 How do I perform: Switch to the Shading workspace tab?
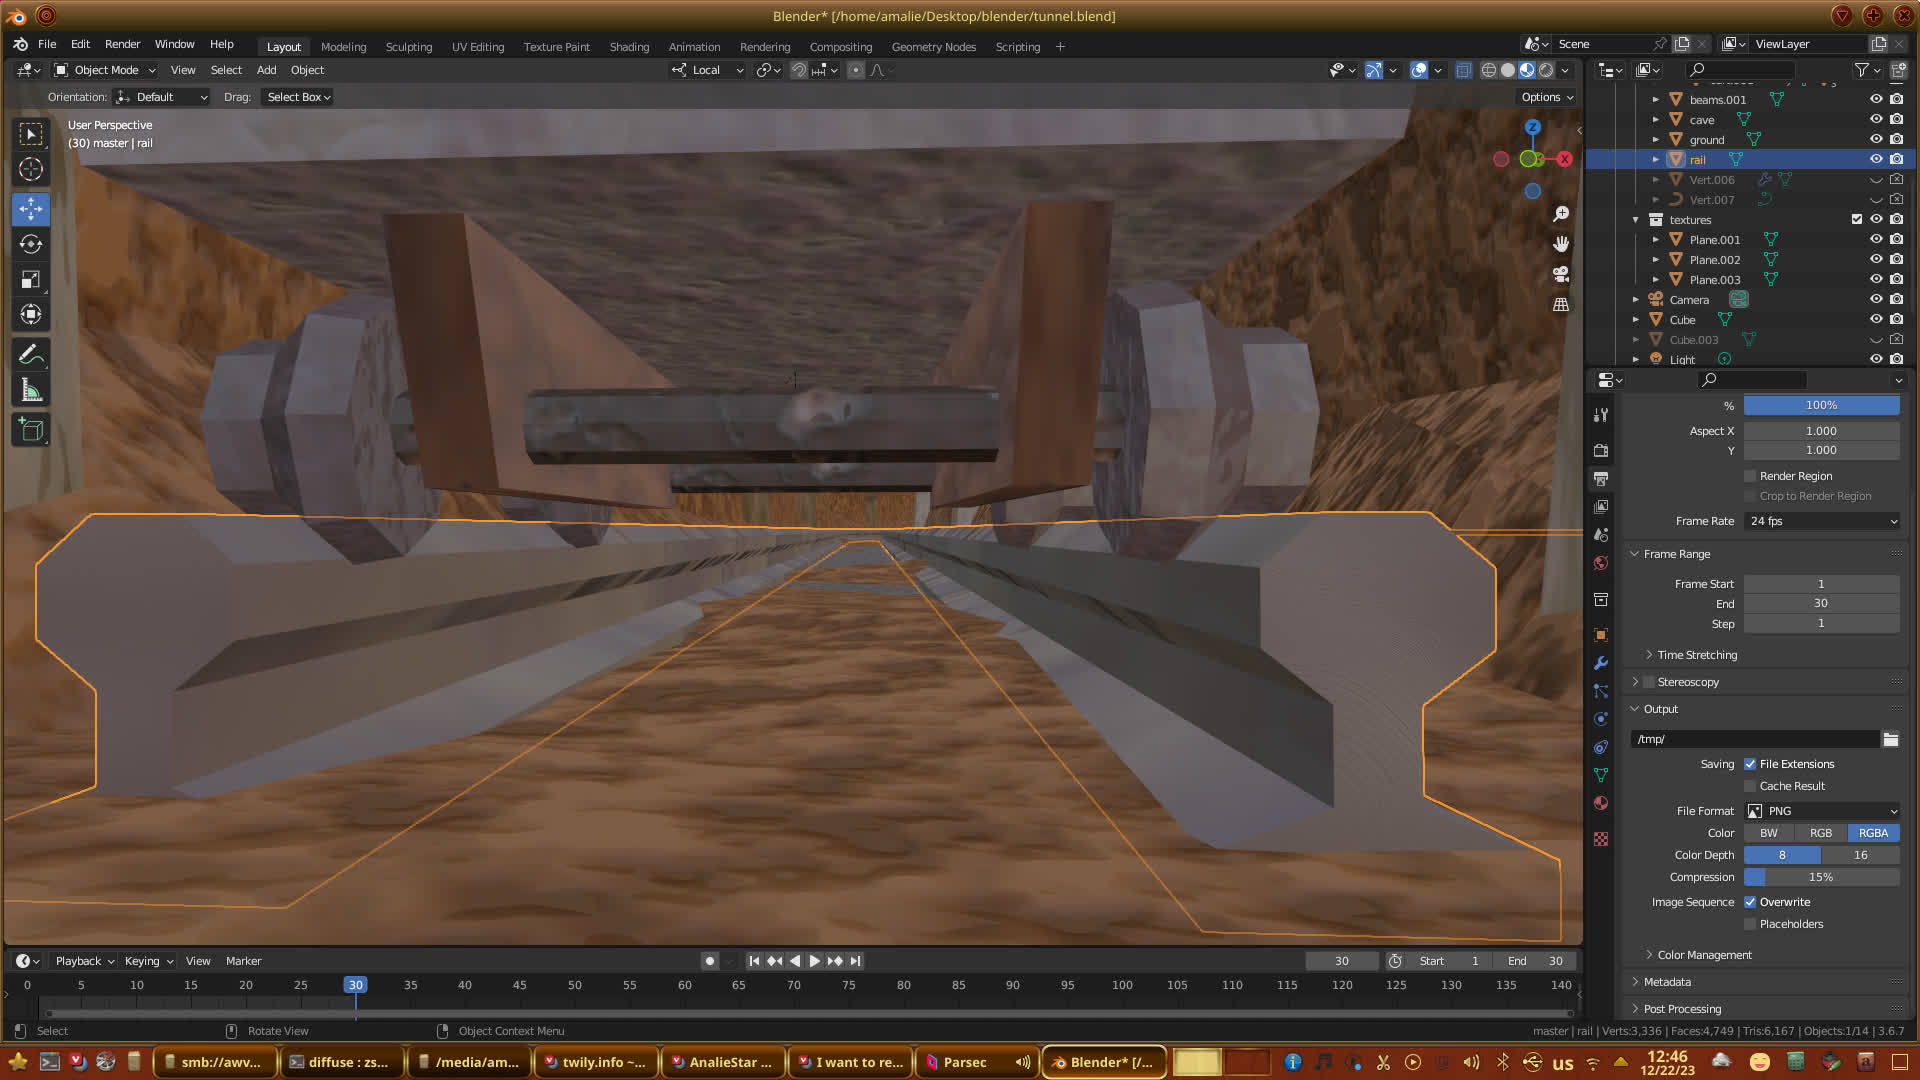click(629, 47)
